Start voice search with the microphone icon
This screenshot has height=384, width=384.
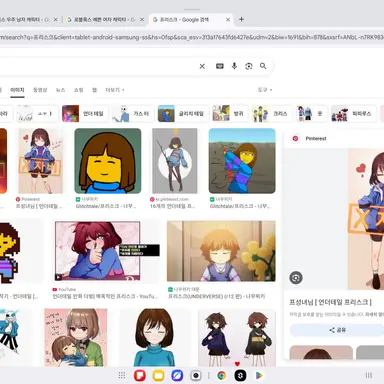[x=234, y=66]
